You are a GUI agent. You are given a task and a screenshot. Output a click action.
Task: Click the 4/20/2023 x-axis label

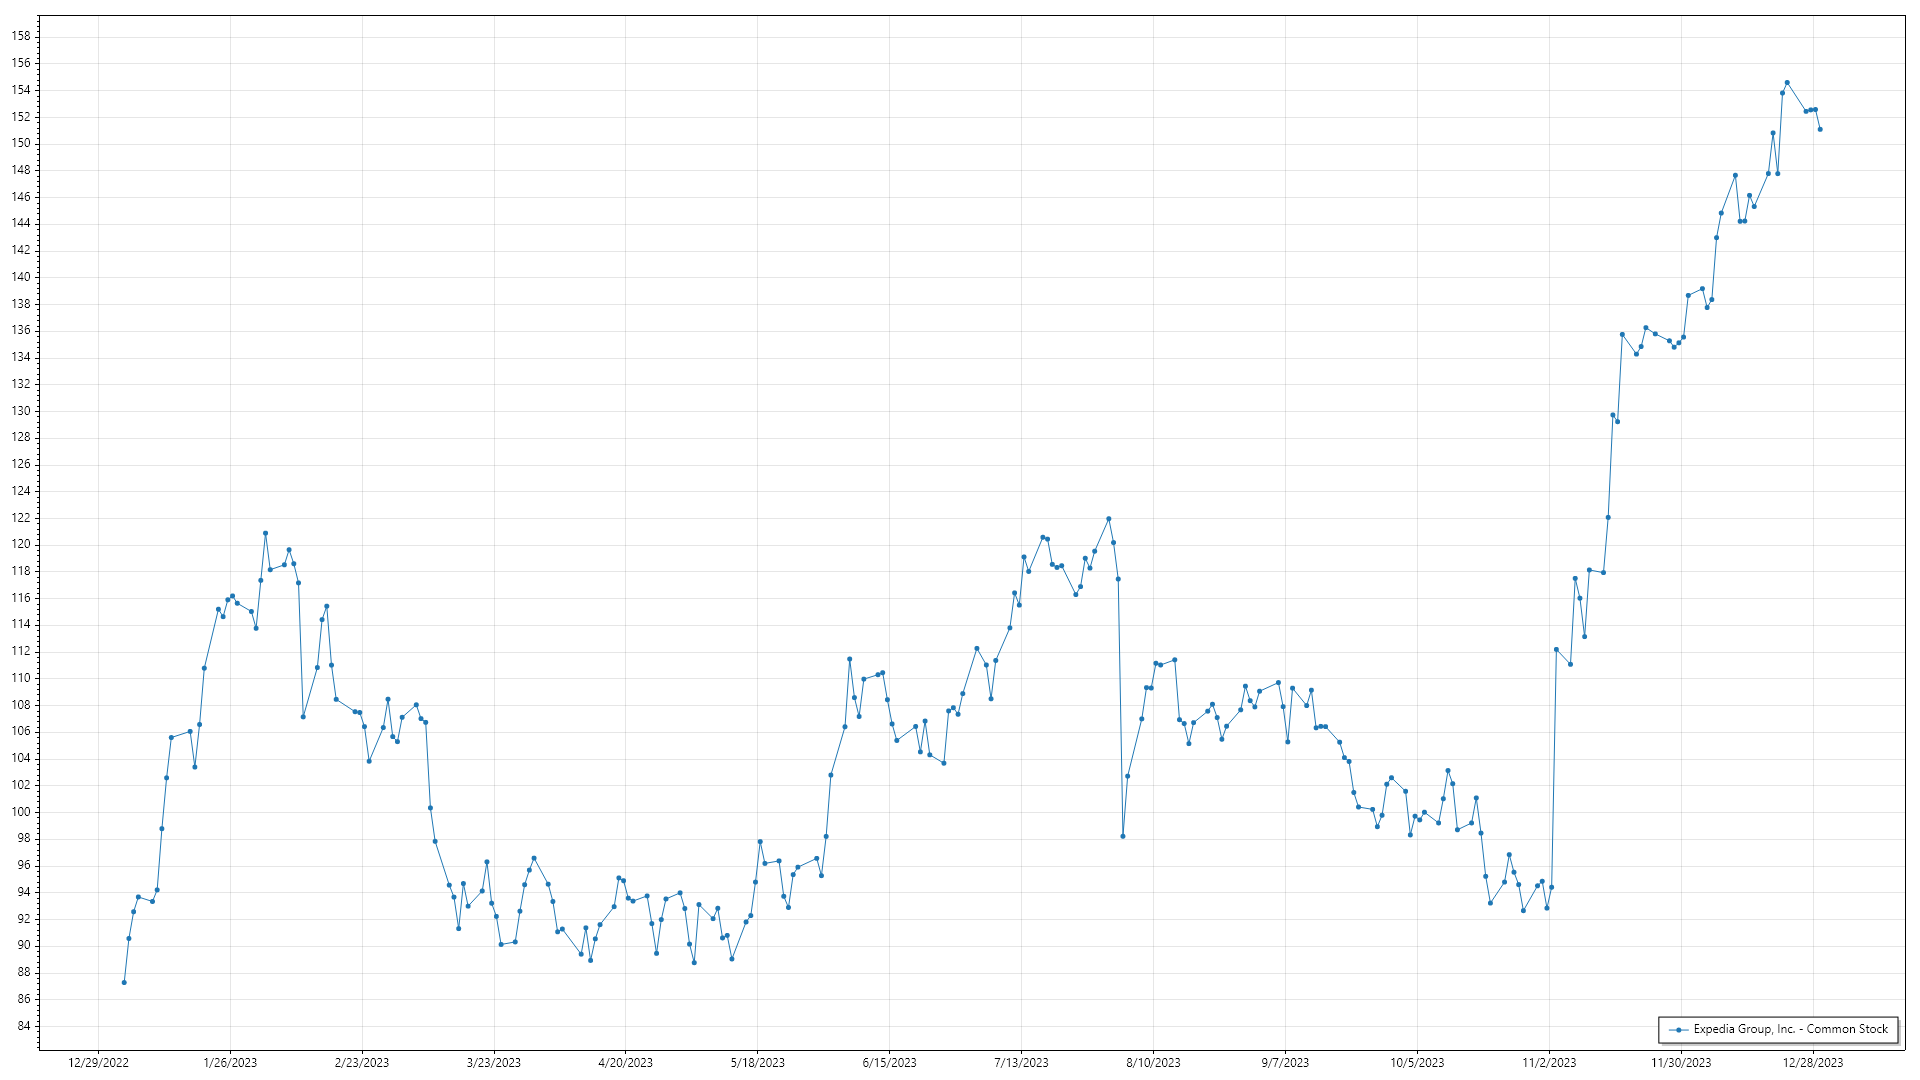(x=625, y=1063)
